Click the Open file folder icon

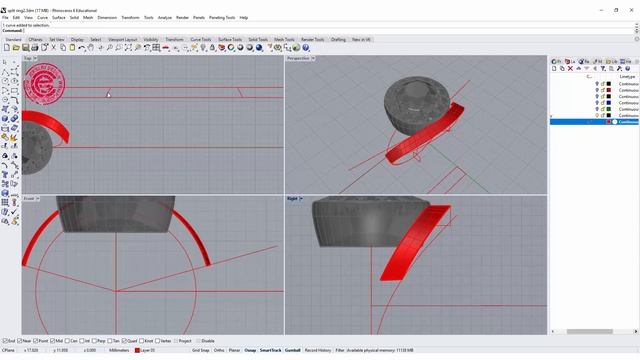pyautogui.click(x=16, y=48)
